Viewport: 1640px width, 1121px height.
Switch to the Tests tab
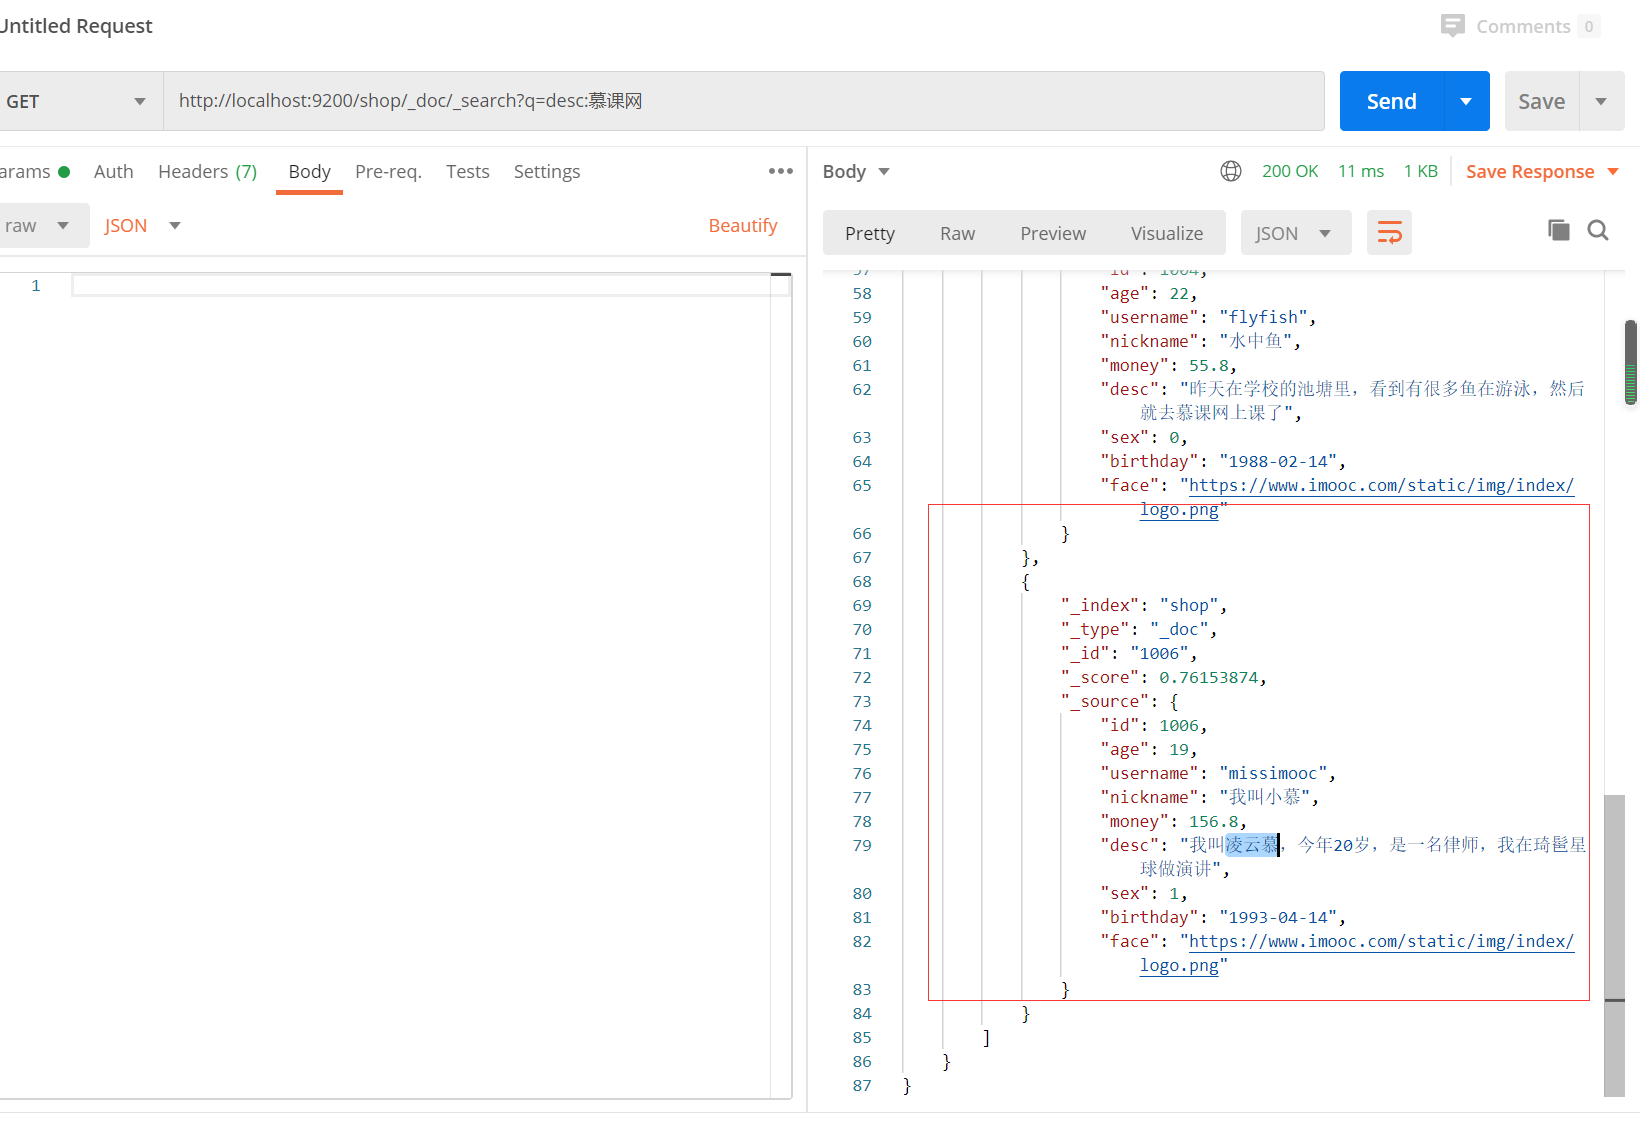(468, 171)
